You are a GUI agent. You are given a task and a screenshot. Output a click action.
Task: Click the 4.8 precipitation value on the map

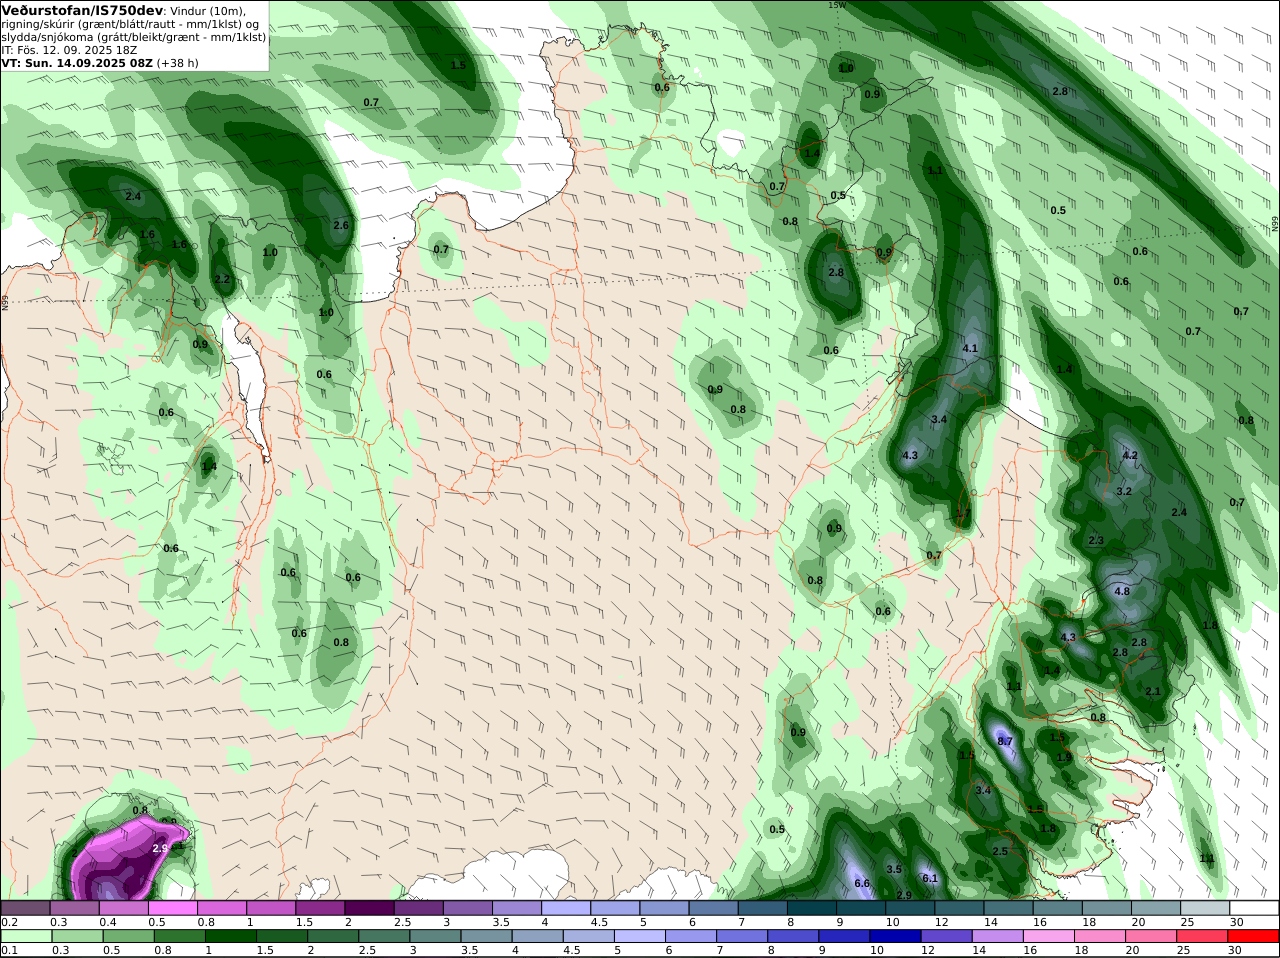click(x=1121, y=591)
